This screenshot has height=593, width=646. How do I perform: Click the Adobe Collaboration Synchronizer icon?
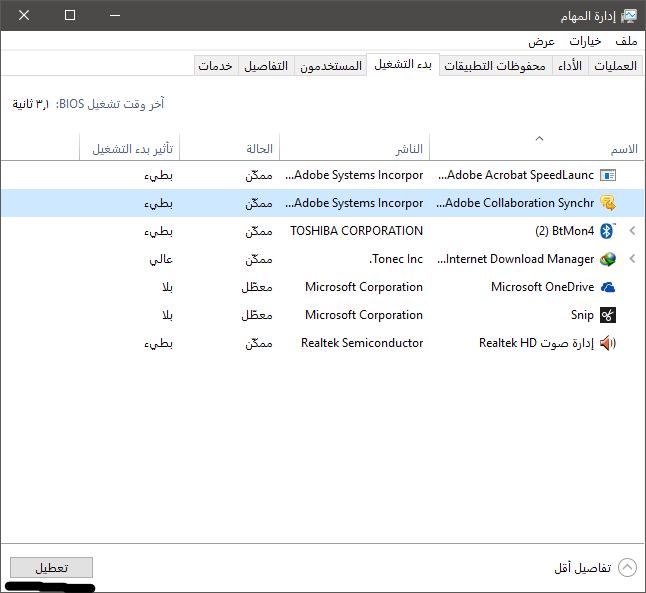tap(608, 203)
